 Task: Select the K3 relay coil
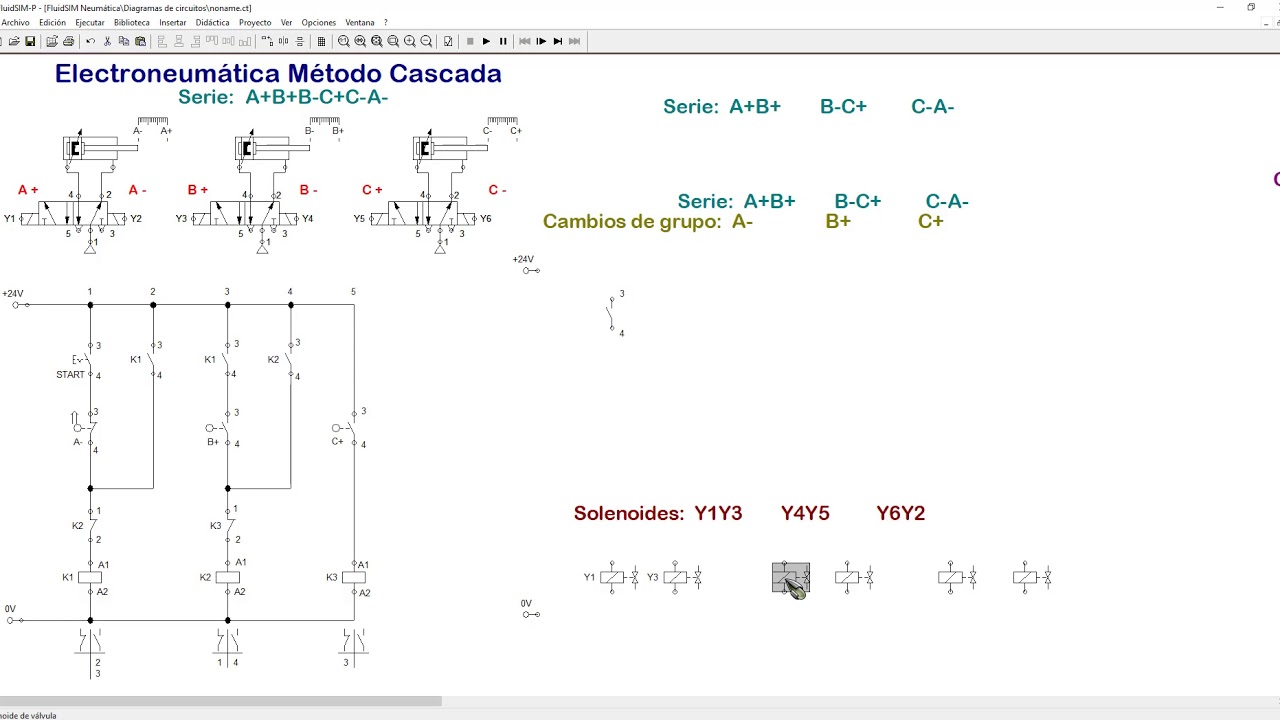pyautogui.click(x=354, y=577)
